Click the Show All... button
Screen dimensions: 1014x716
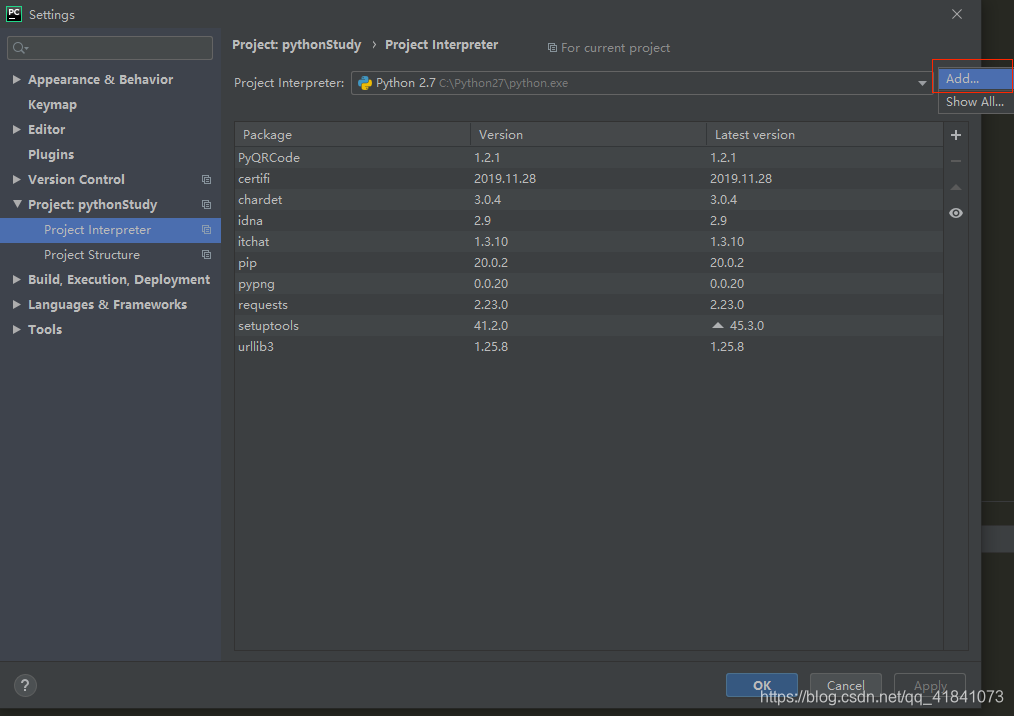point(973,101)
